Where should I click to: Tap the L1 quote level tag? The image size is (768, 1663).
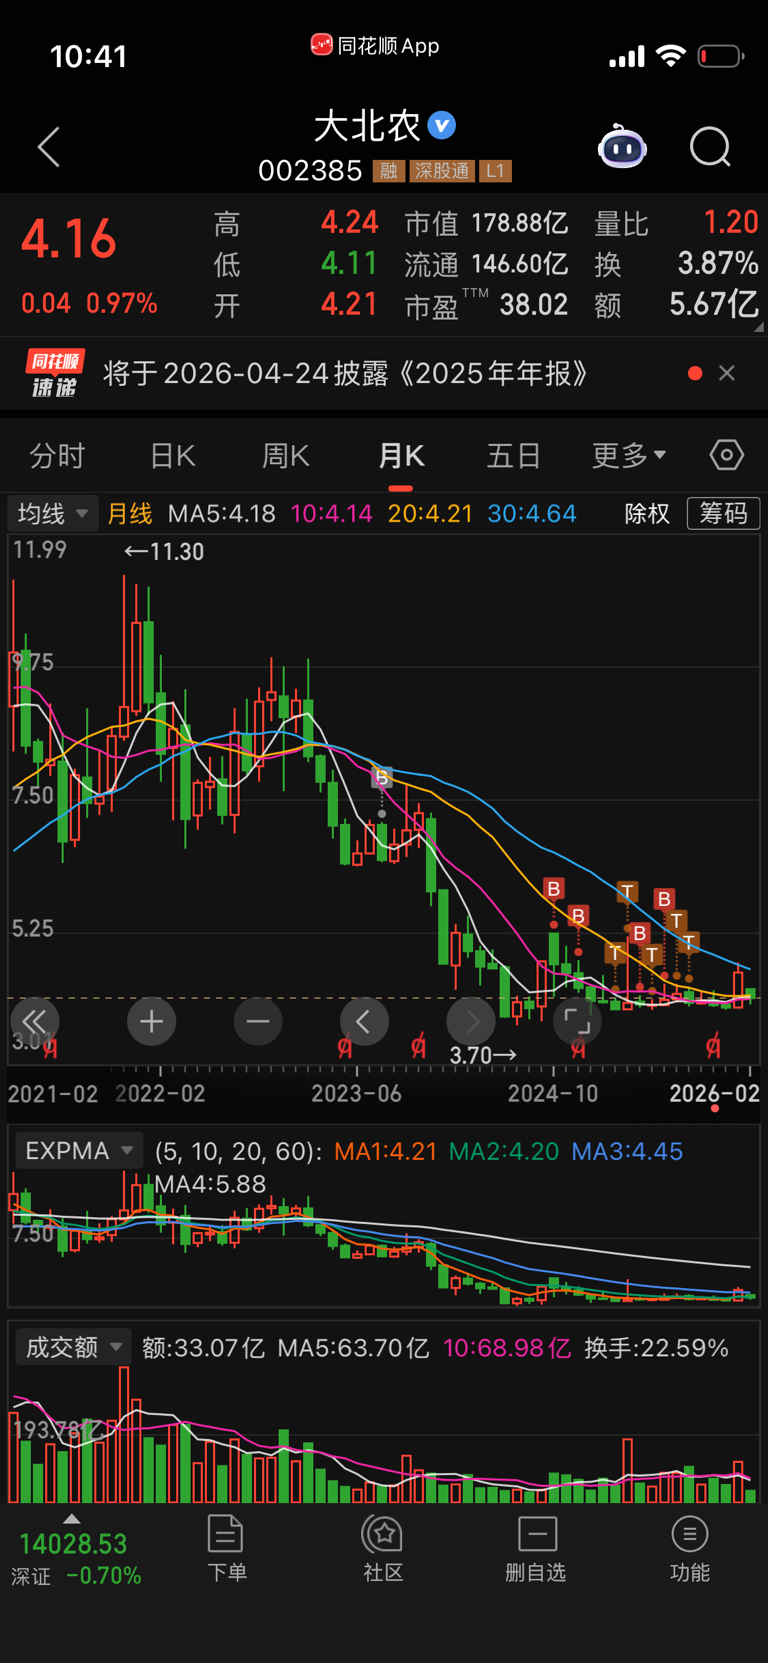point(496,171)
